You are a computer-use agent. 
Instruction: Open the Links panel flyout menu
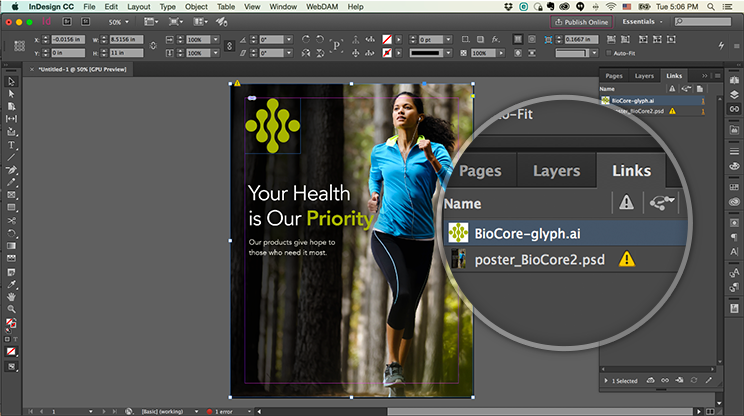pyautogui.click(x=718, y=76)
